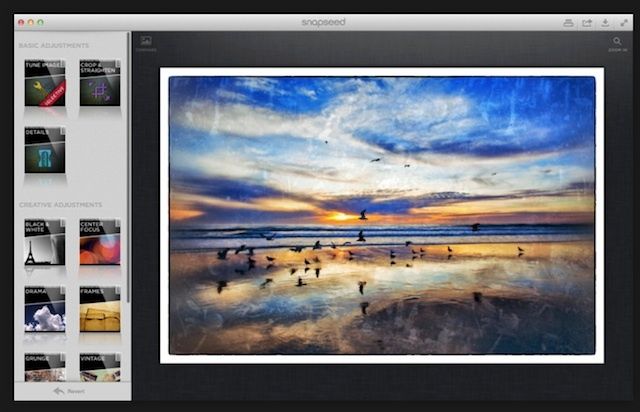
Task: Choose the Center Focus effect
Action: 99,242
